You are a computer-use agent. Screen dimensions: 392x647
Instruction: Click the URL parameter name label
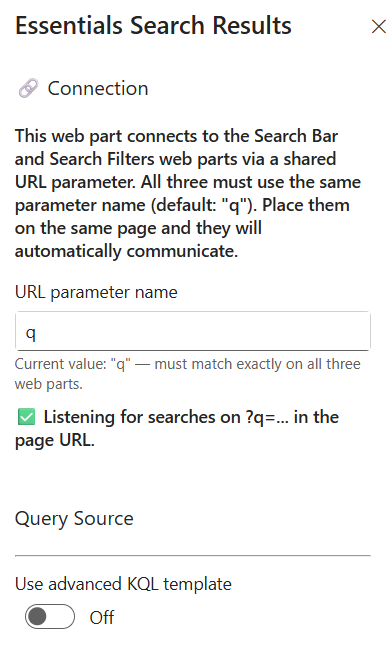click(x=96, y=292)
